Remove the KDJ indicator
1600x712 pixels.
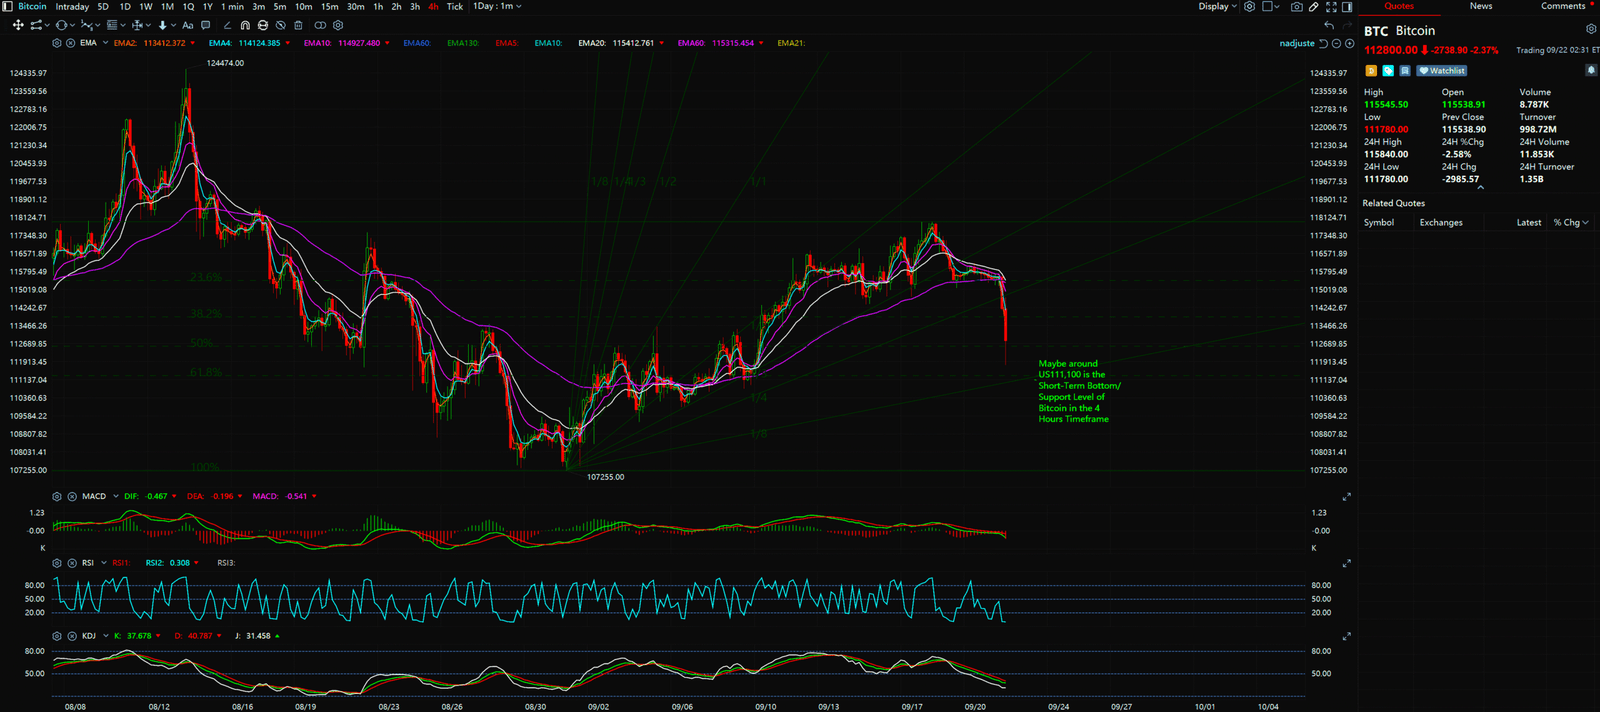pyautogui.click(x=71, y=636)
